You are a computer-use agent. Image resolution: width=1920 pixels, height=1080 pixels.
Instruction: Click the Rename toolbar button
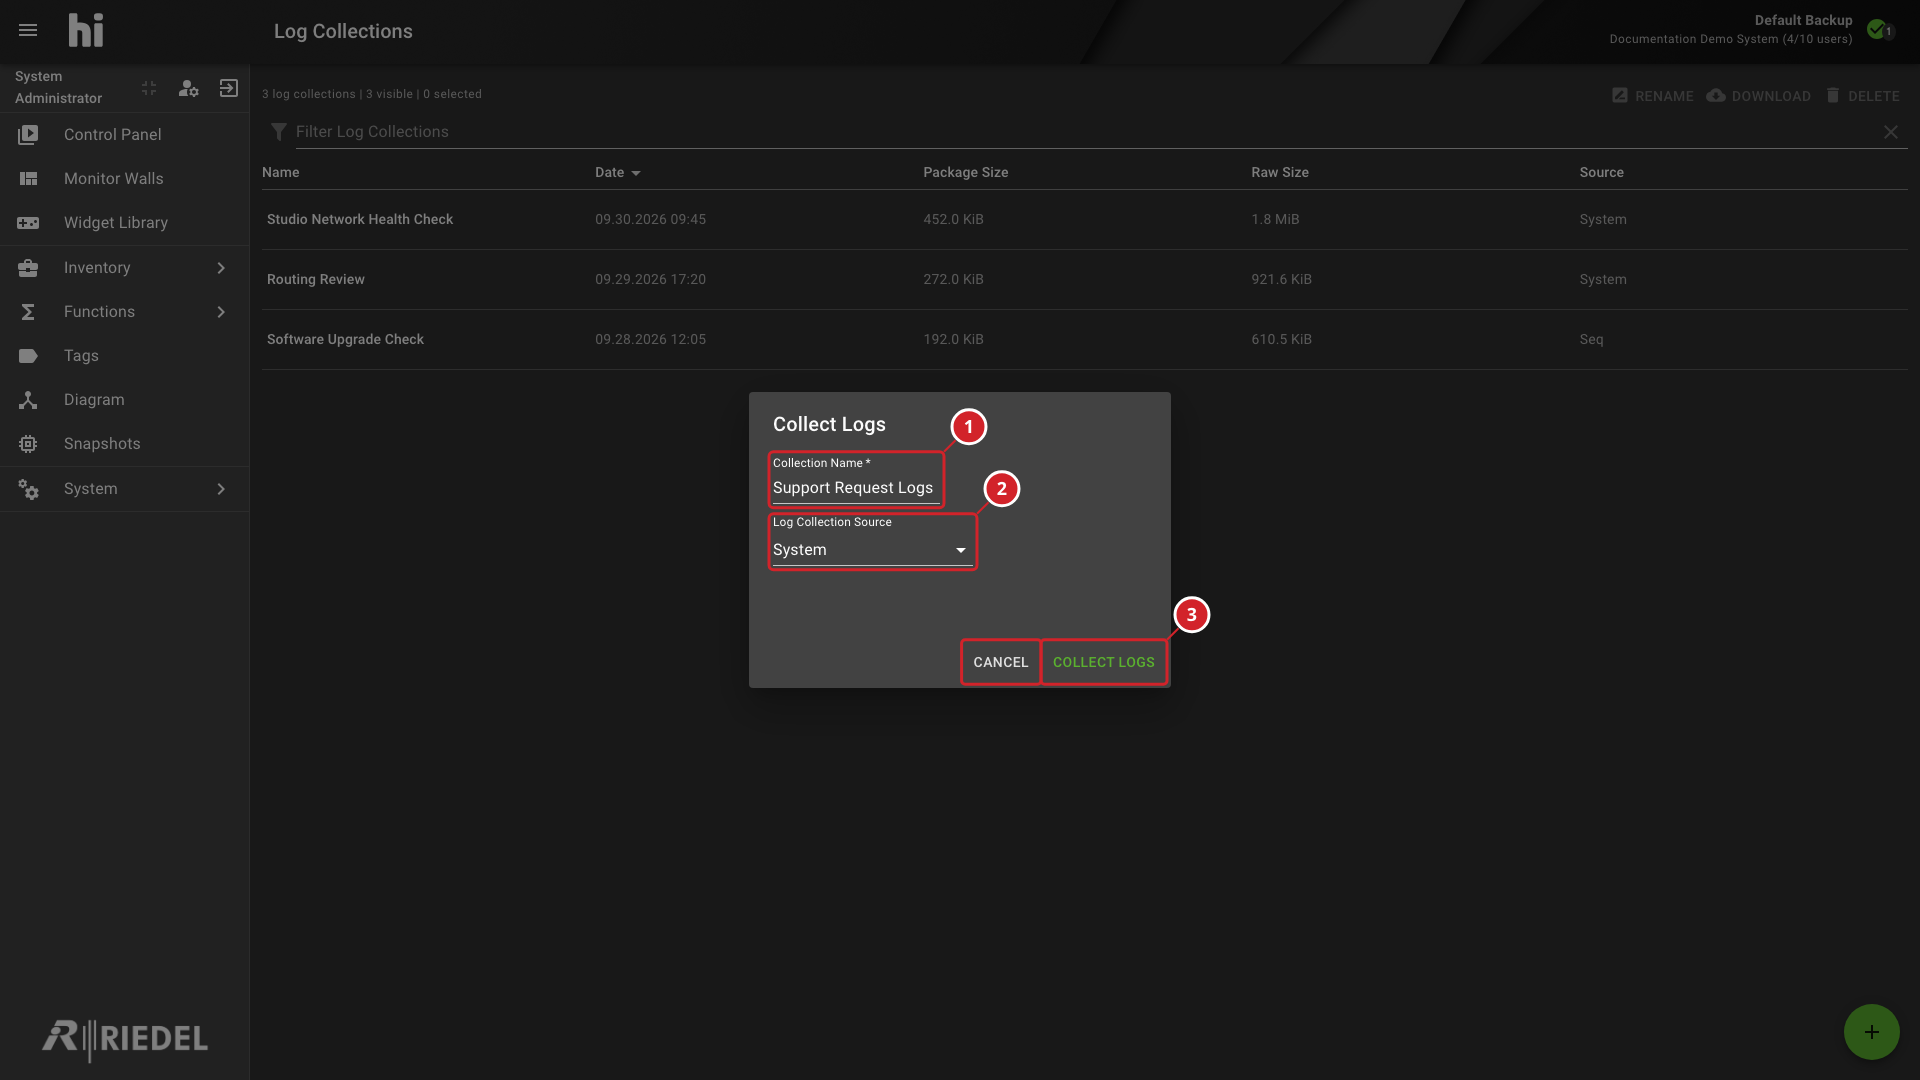(x=1652, y=96)
